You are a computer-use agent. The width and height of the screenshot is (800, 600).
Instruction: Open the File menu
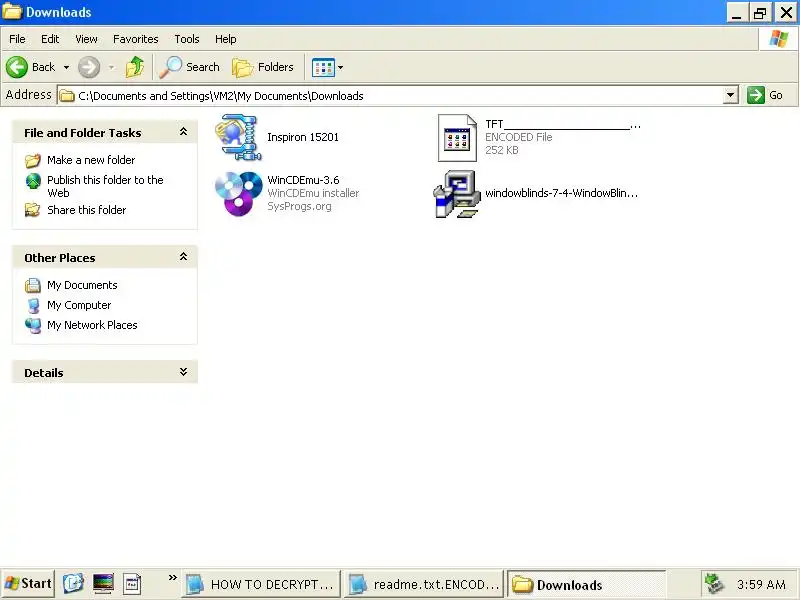17,39
